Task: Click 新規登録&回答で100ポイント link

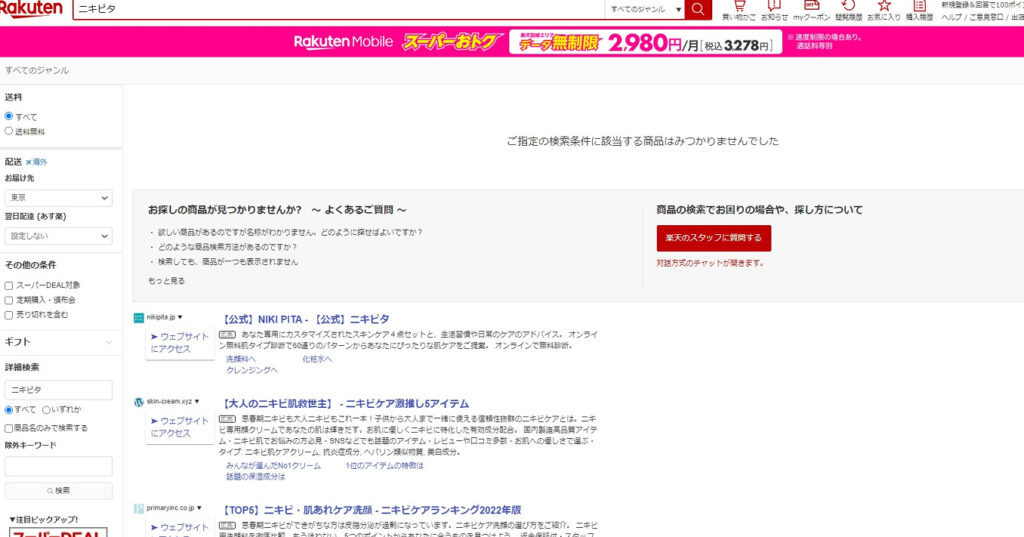Action: pos(982,5)
